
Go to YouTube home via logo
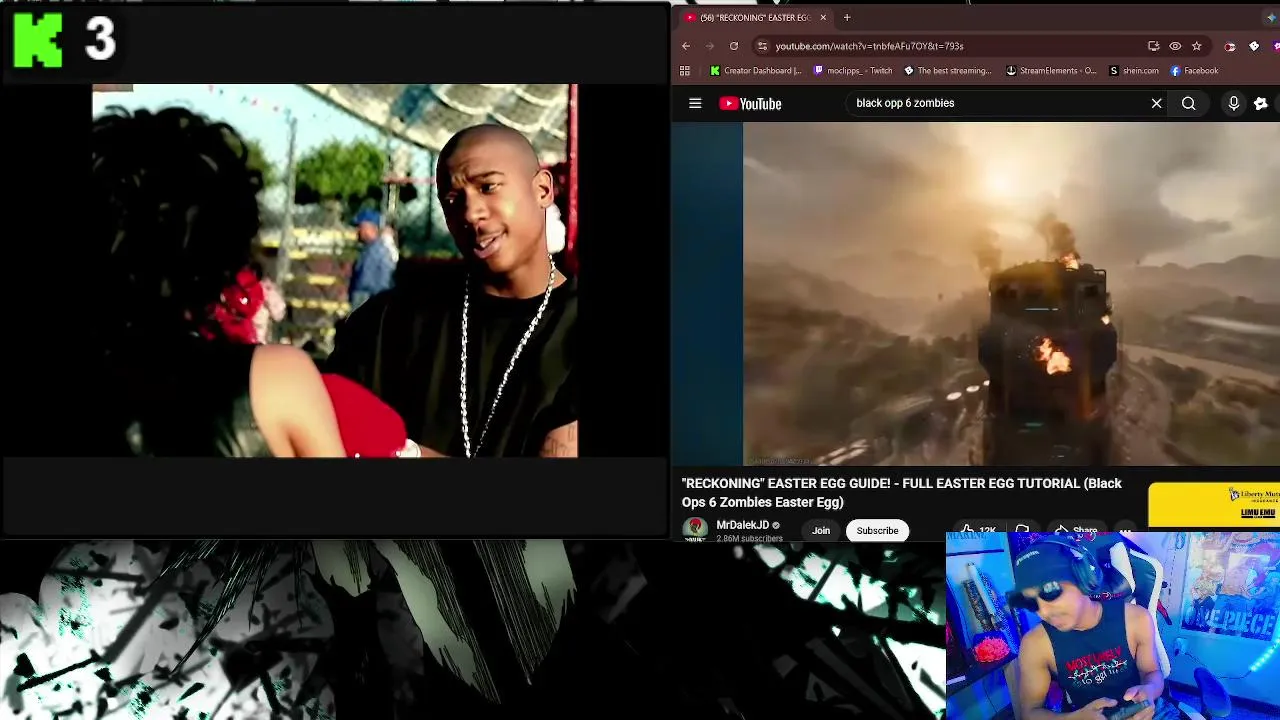click(x=750, y=104)
